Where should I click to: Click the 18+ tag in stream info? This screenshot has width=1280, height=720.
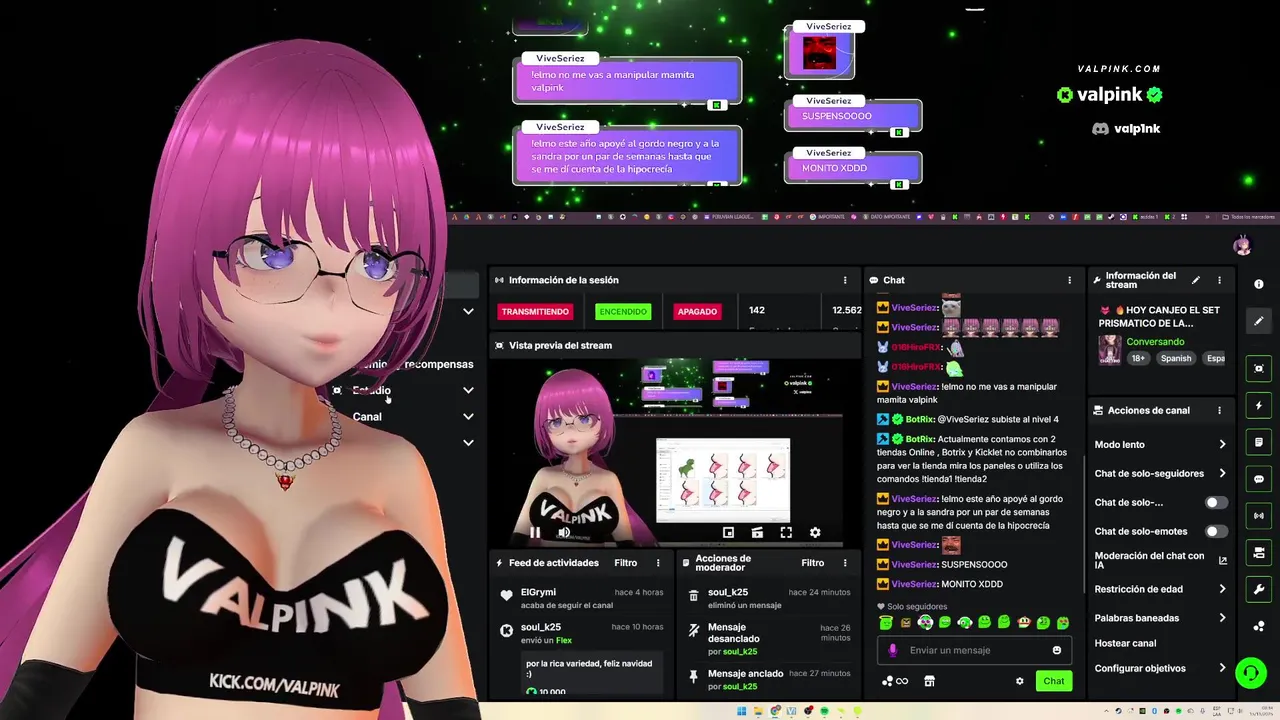[1138, 358]
